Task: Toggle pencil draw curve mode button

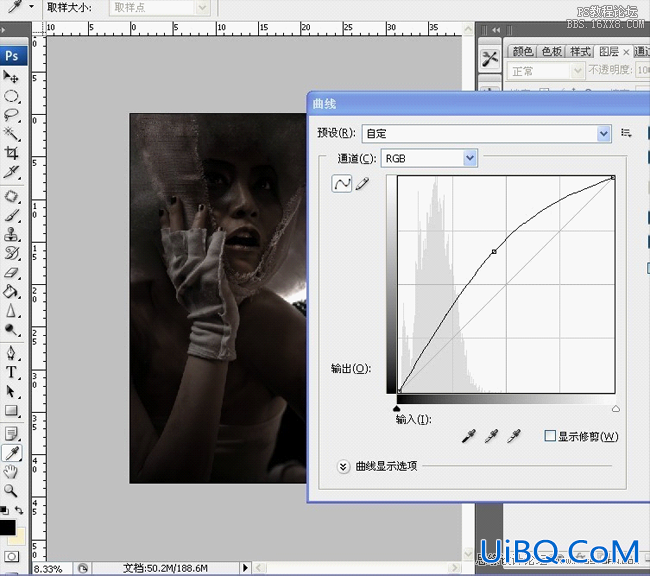Action: (362, 184)
